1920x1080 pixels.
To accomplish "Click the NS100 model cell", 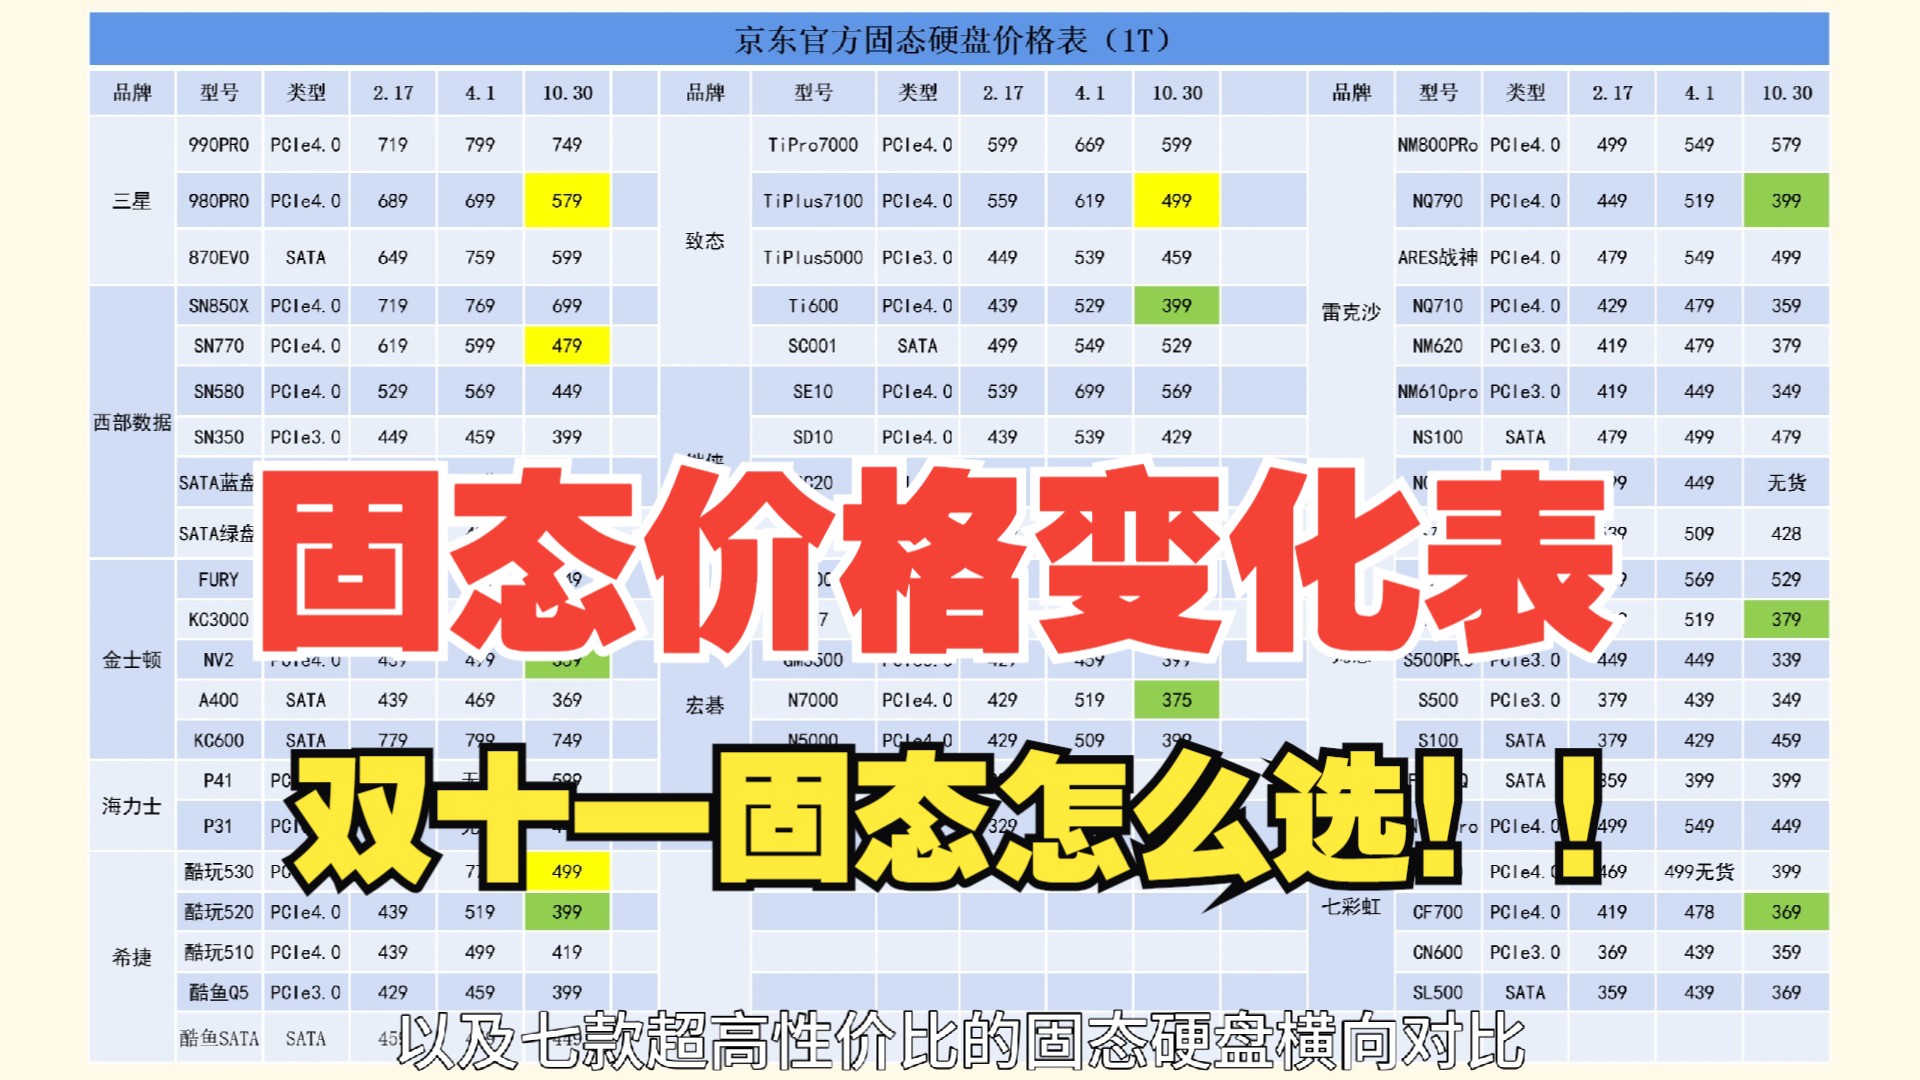I will (1438, 437).
